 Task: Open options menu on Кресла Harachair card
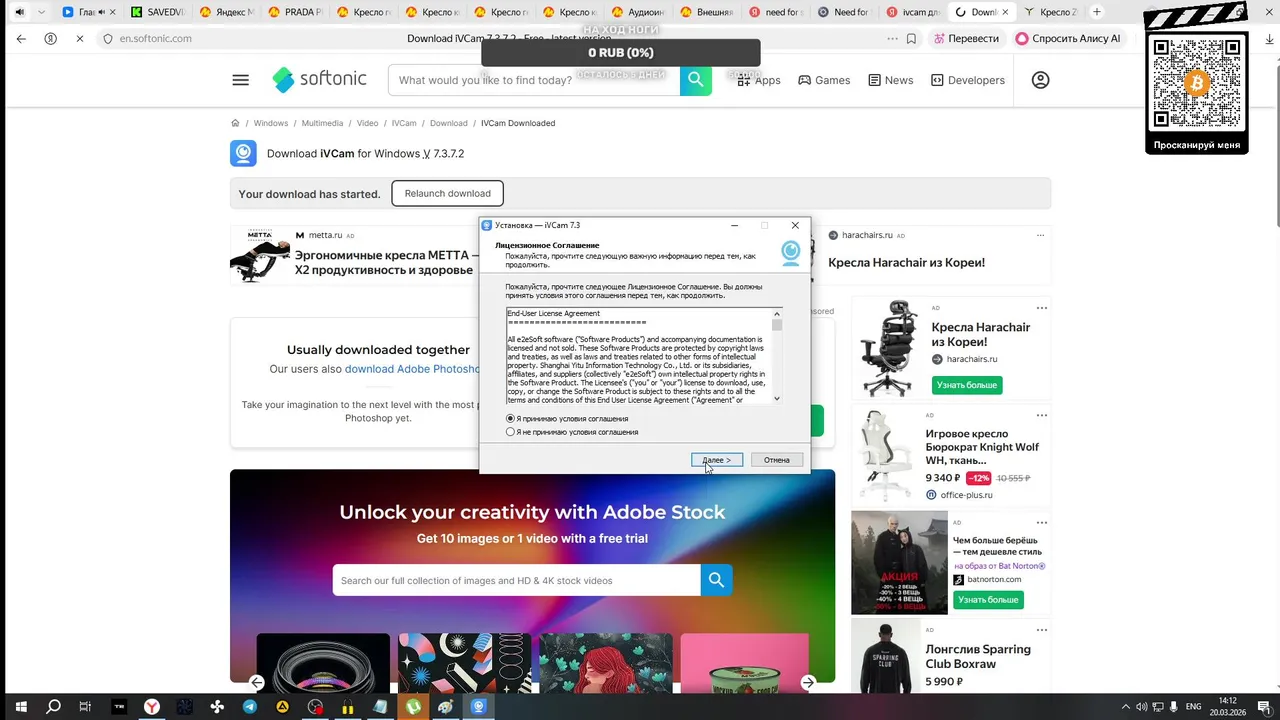1042,308
